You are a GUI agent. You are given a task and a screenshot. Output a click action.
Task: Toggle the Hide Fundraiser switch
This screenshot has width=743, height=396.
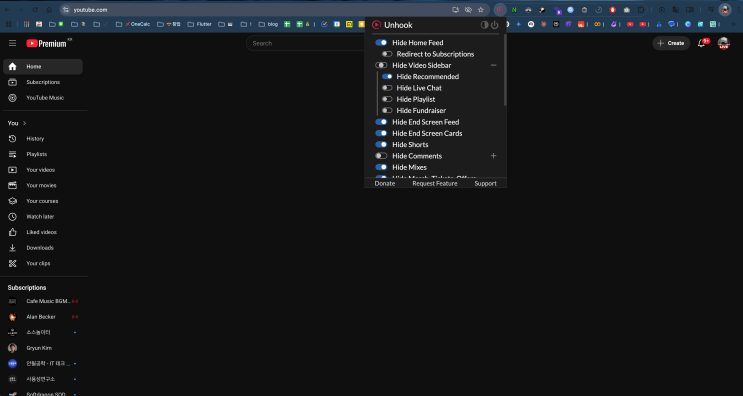point(388,111)
